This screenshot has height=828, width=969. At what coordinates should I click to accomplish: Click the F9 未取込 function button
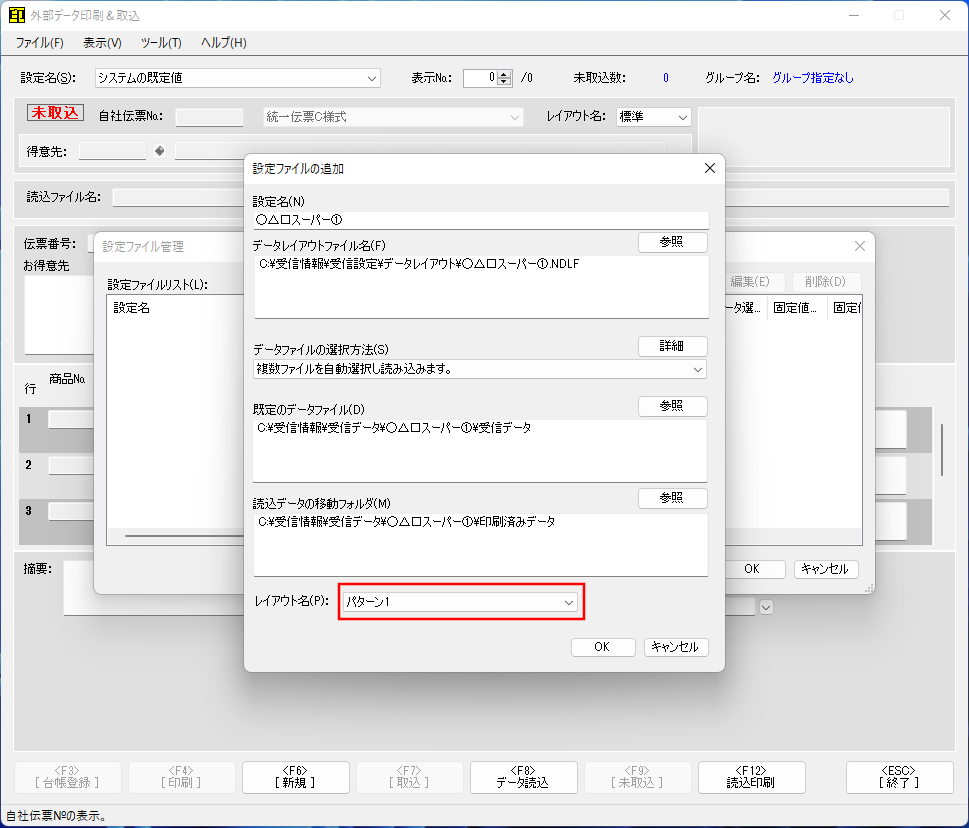pyautogui.click(x=638, y=777)
